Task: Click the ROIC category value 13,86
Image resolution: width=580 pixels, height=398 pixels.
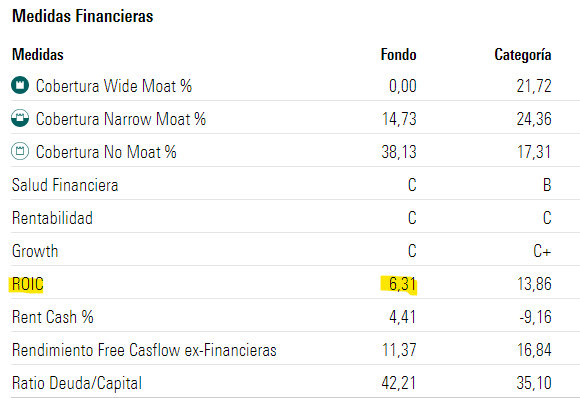Action: [534, 284]
